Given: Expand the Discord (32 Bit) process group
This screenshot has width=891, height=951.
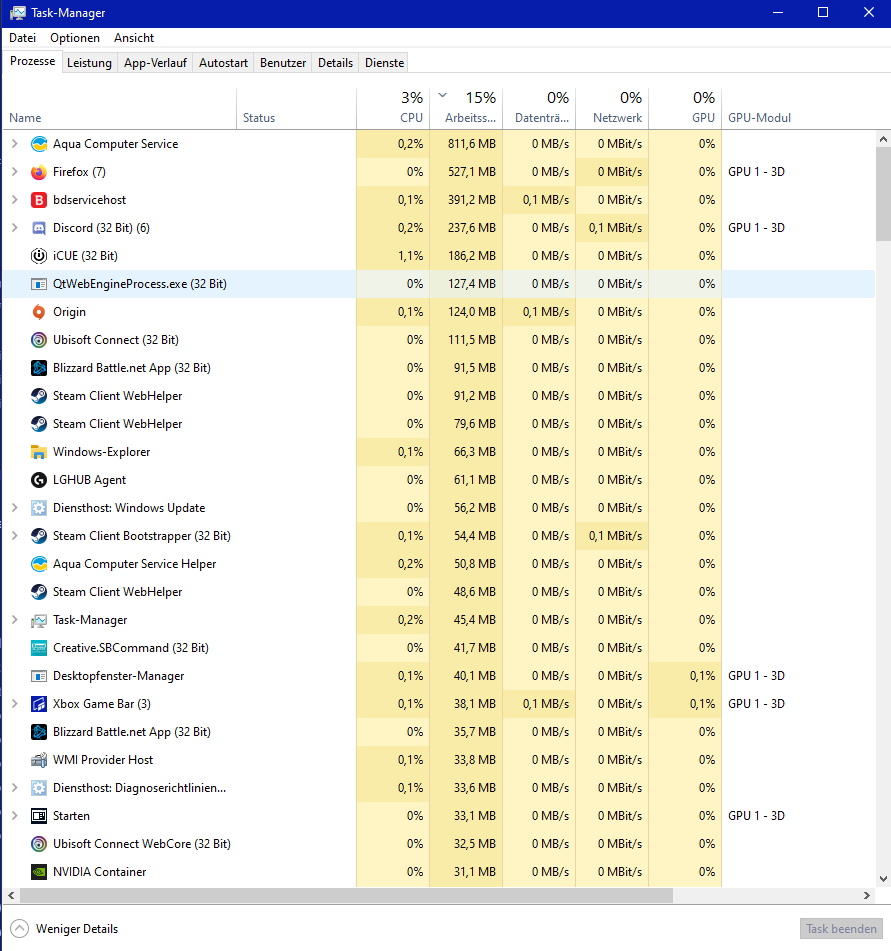Looking at the screenshot, I should tap(14, 228).
